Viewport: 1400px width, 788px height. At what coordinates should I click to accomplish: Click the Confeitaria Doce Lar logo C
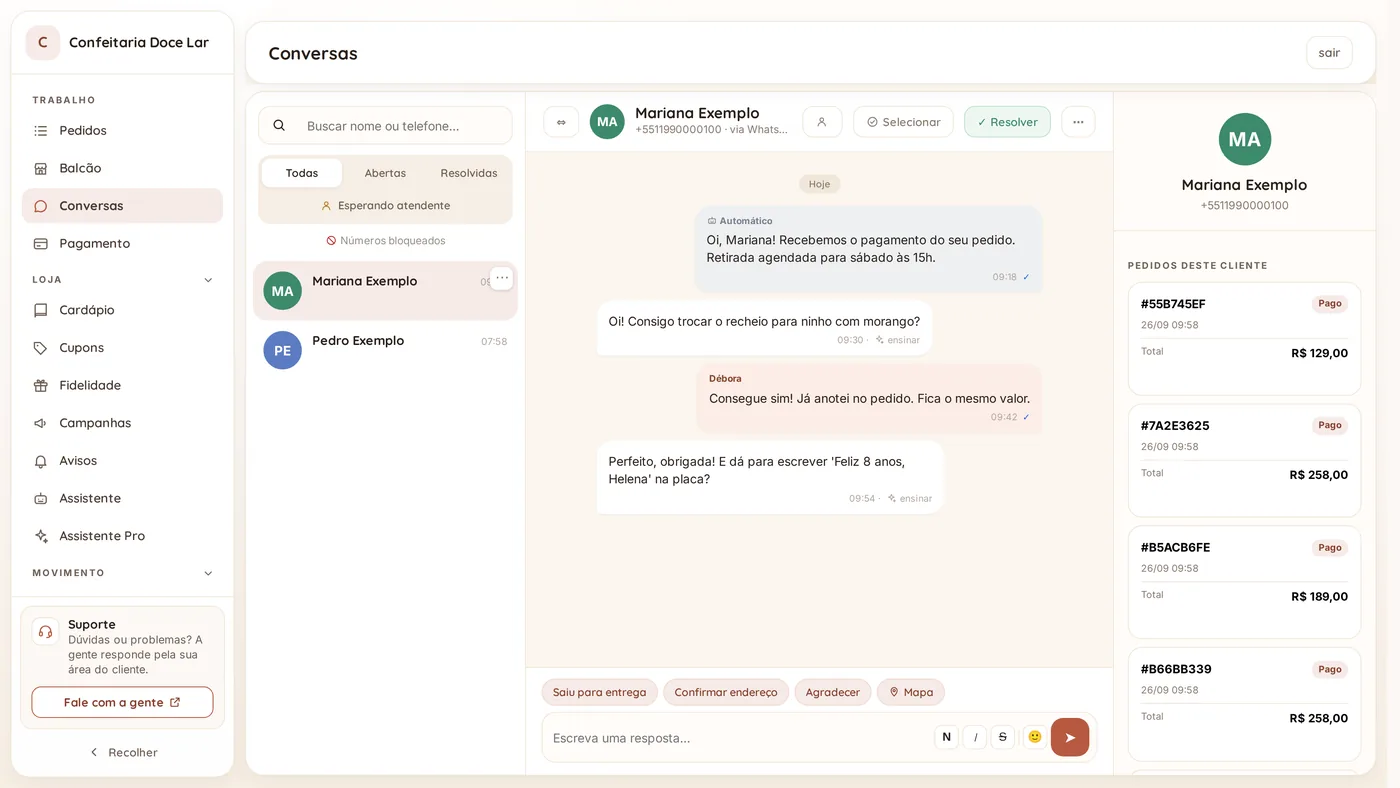click(43, 43)
